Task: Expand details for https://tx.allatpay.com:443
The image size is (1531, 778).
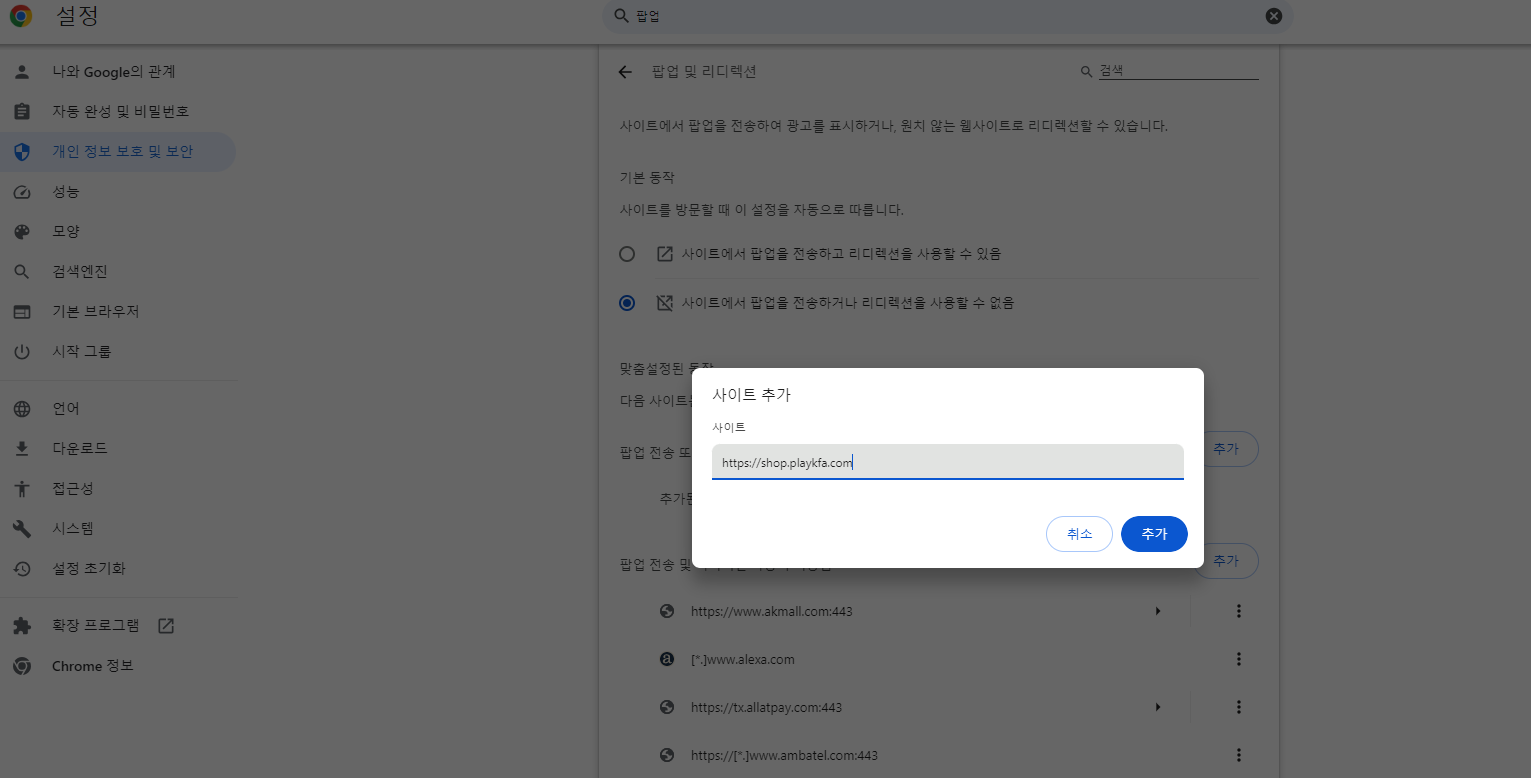Action: pos(1158,706)
